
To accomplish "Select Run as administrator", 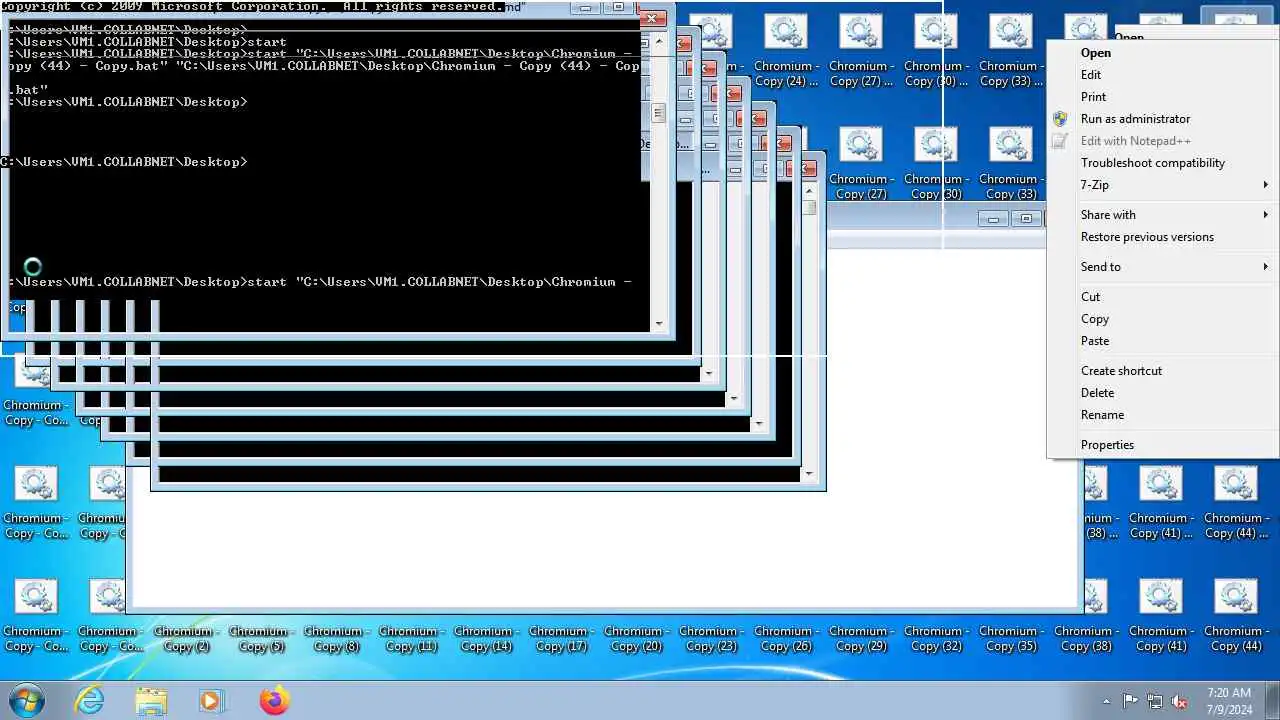I will click(x=1162, y=119).
